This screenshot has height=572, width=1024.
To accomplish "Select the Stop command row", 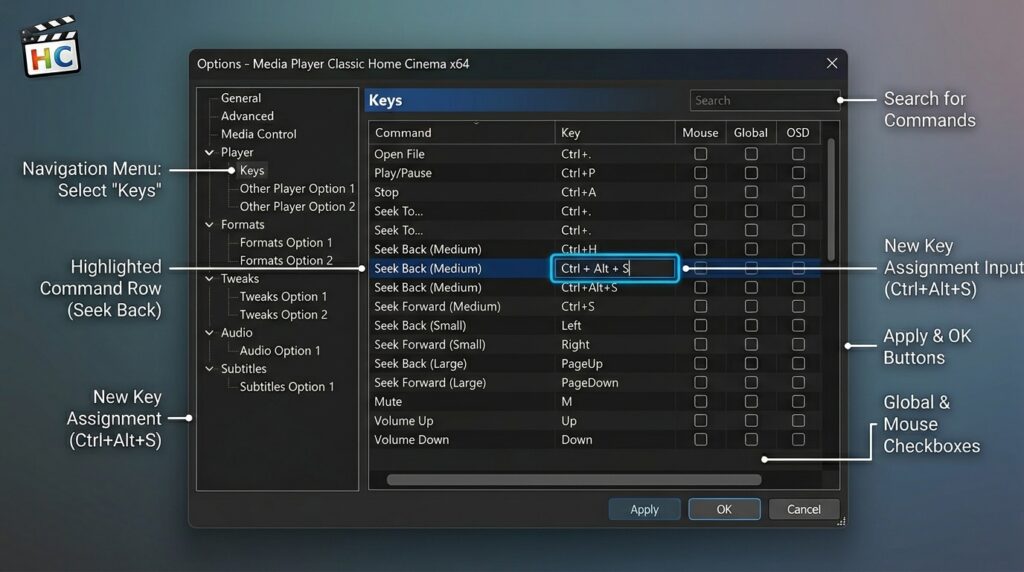I will coord(594,192).
